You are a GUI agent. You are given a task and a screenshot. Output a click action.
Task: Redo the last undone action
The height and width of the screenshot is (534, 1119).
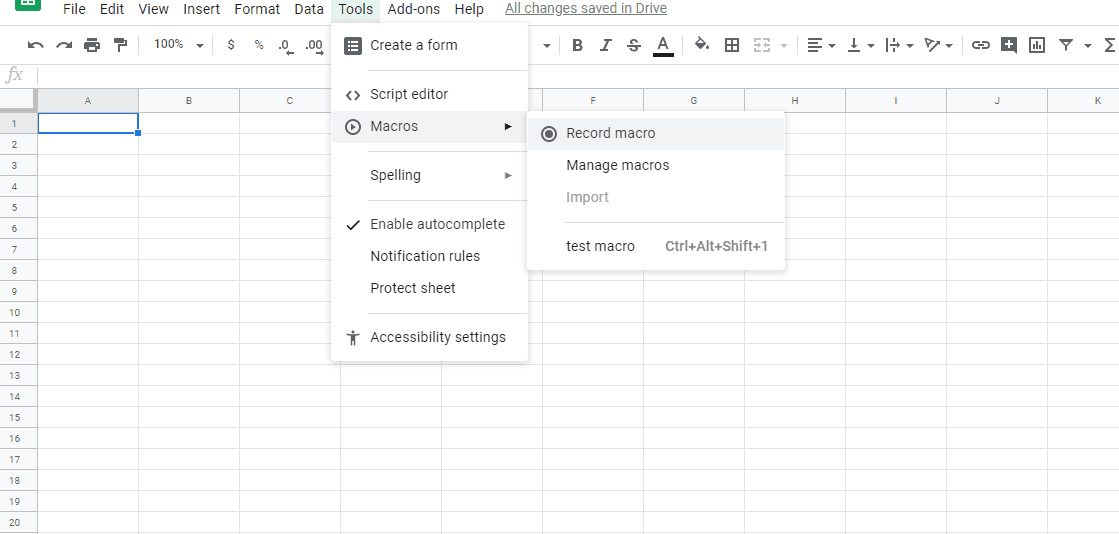[x=64, y=45]
